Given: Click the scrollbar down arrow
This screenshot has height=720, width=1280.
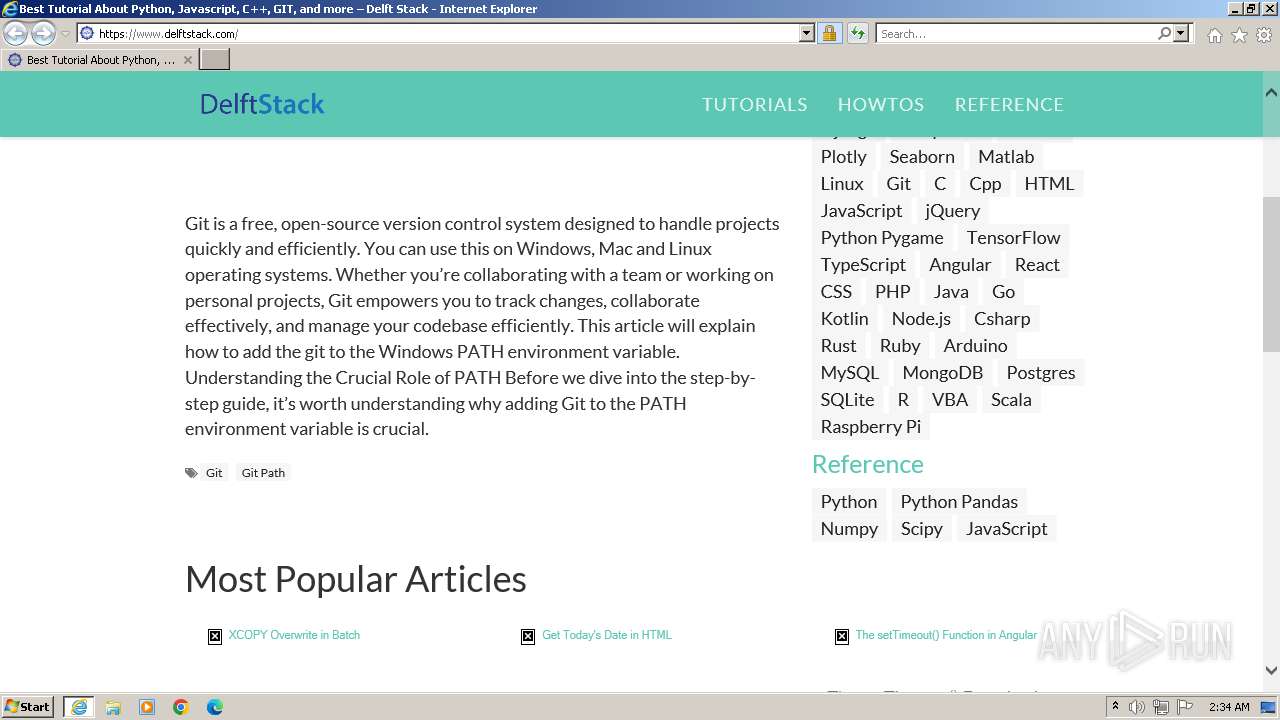Looking at the screenshot, I should (1271, 671).
